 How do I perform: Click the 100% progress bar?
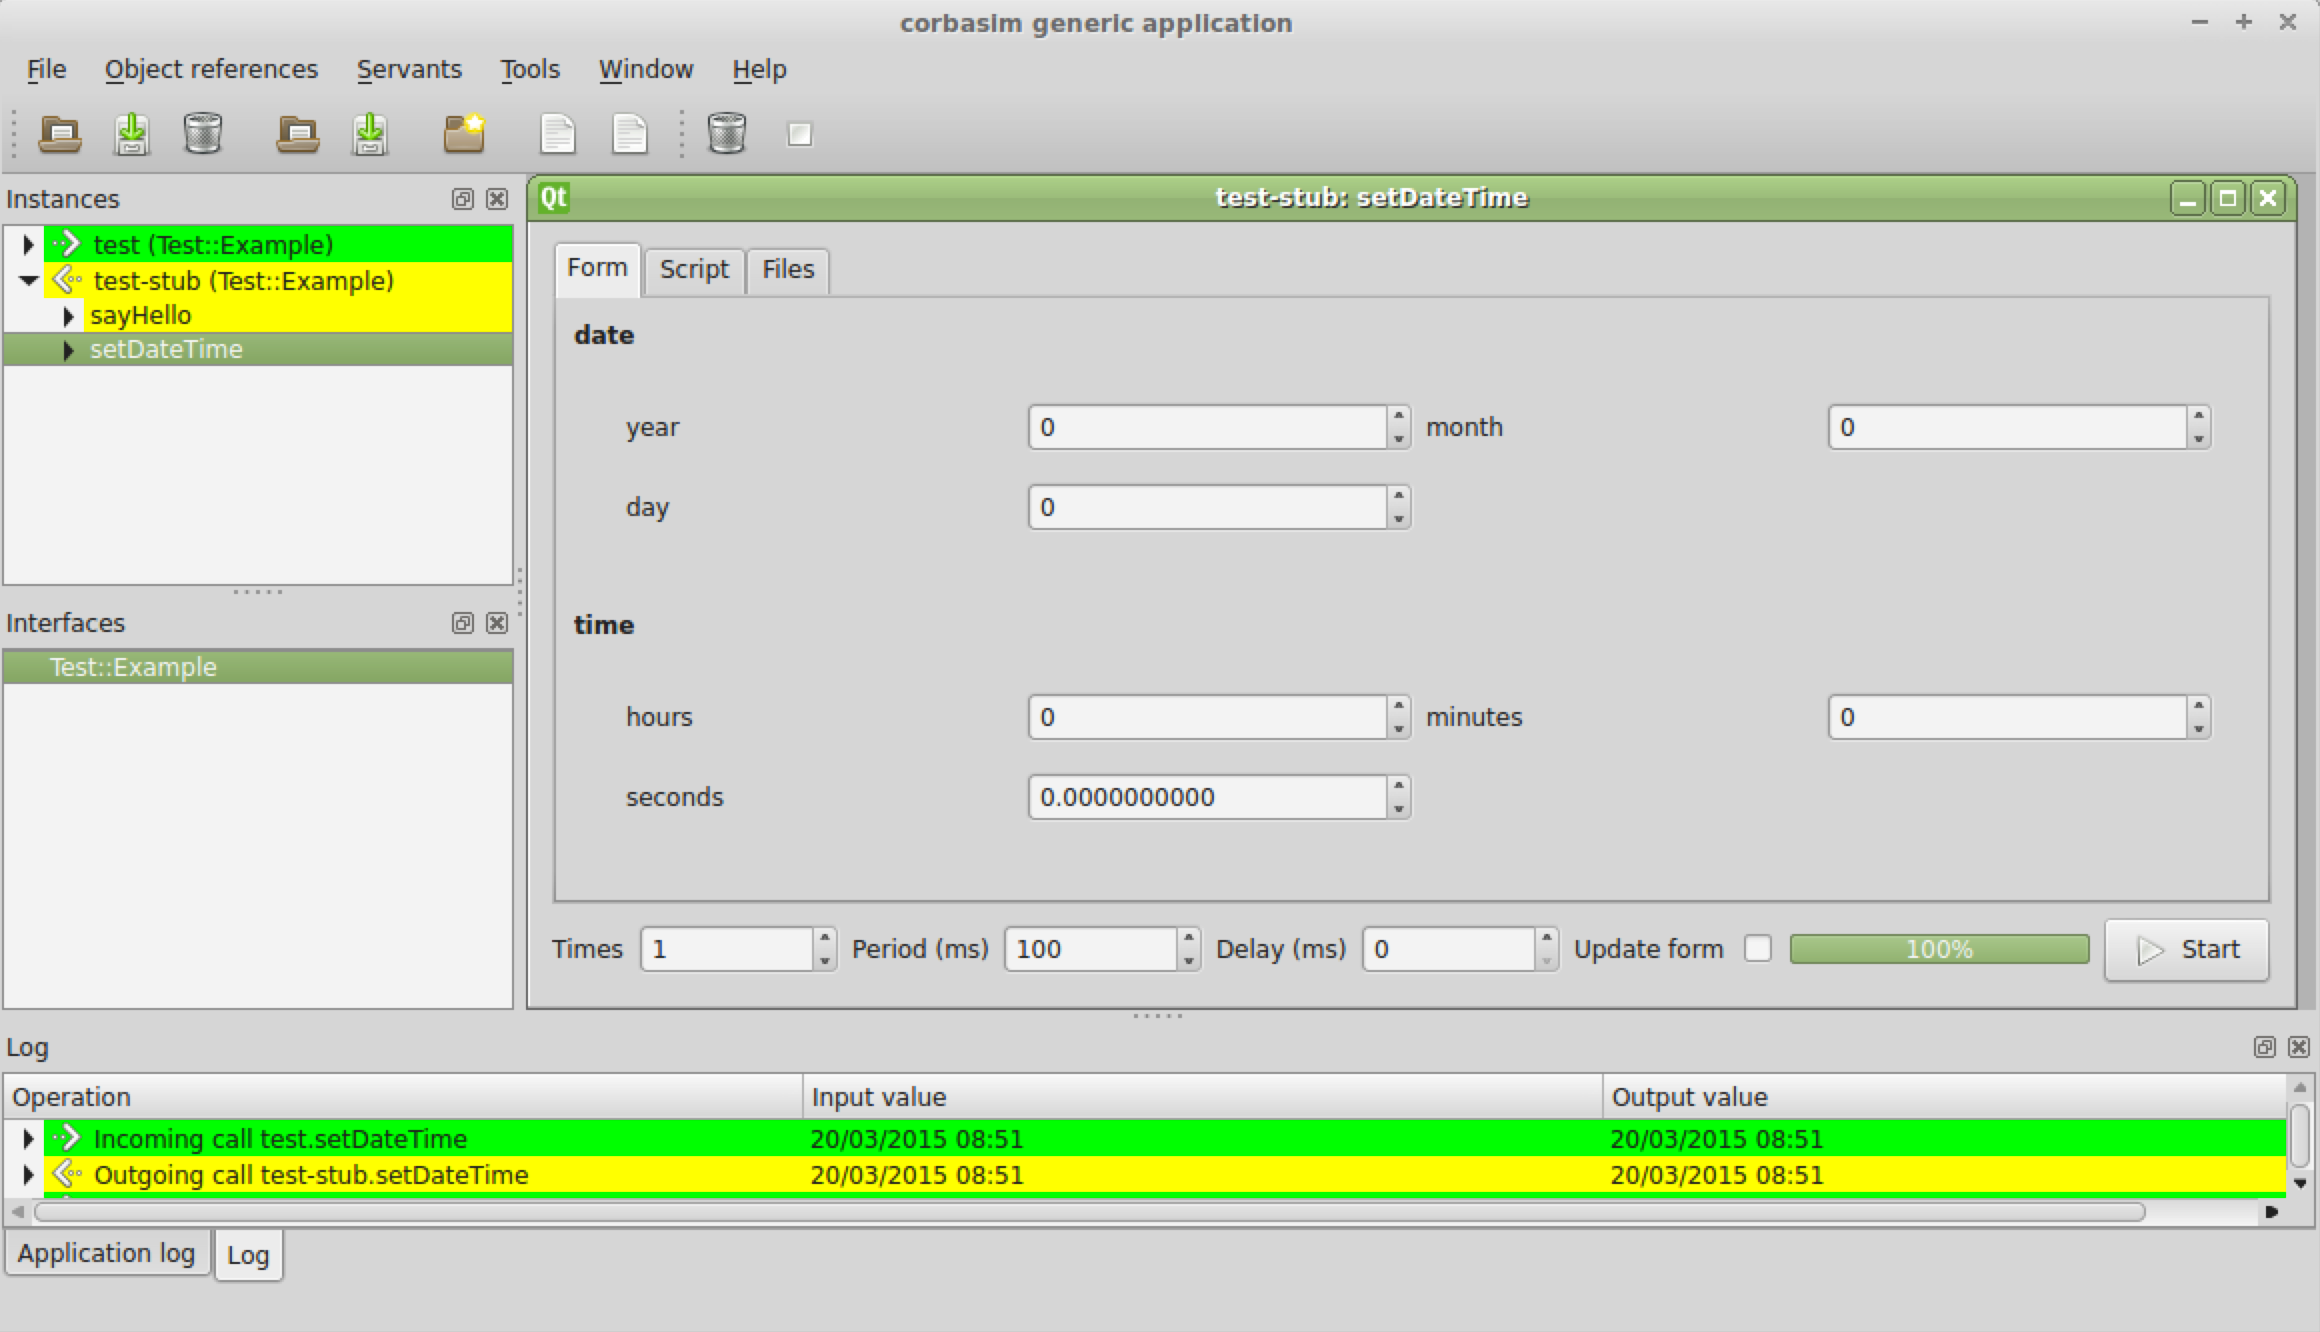[1938, 949]
